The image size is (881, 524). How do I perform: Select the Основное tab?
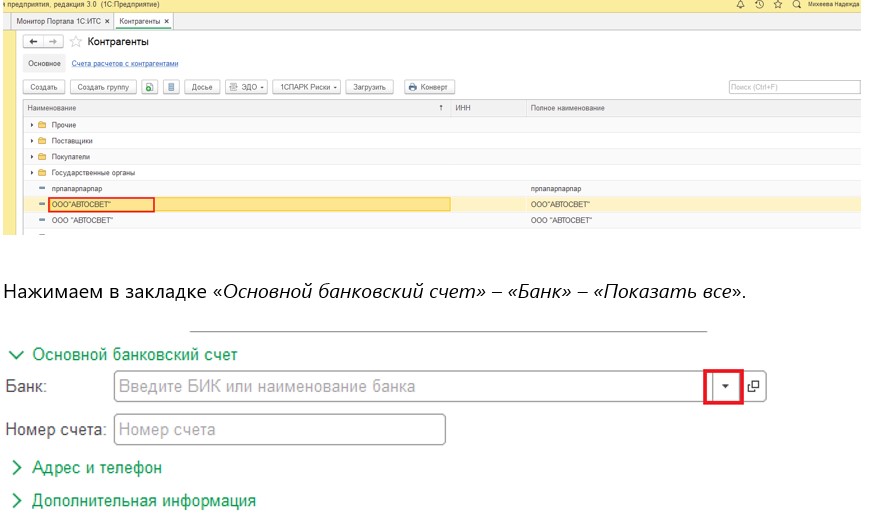[x=44, y=64]
